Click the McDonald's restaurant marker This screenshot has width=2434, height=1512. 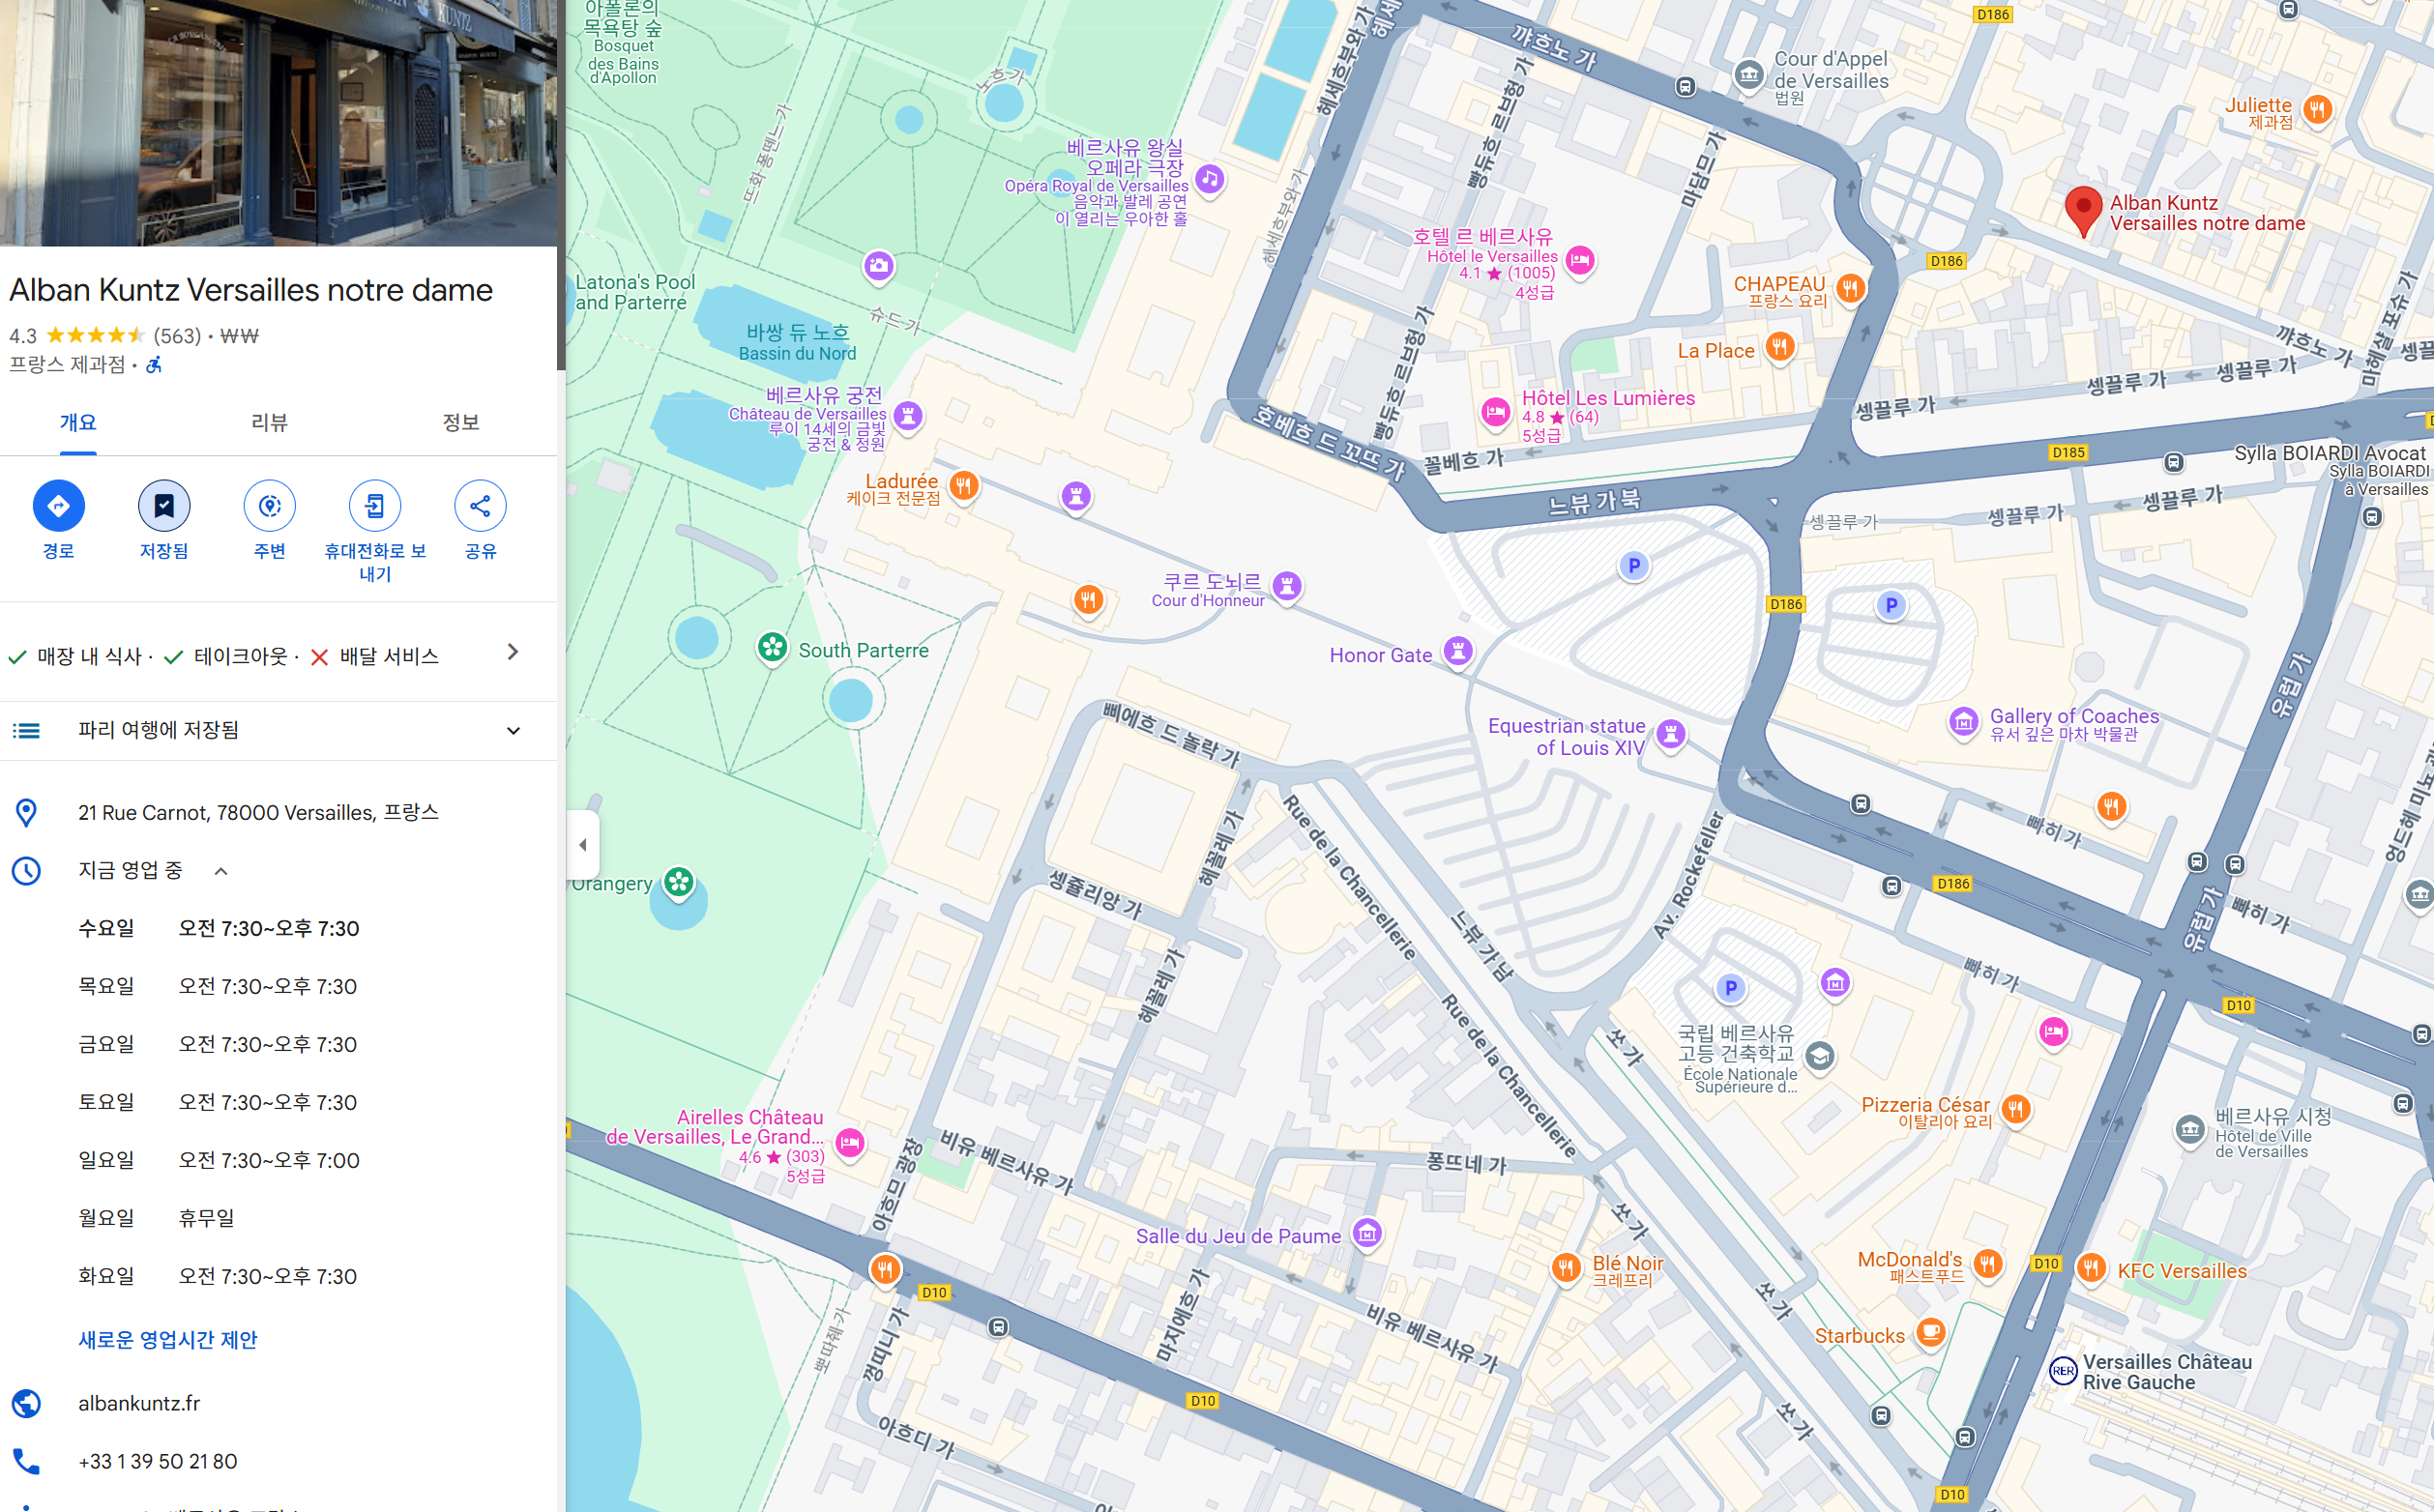click(1987, 1264)
